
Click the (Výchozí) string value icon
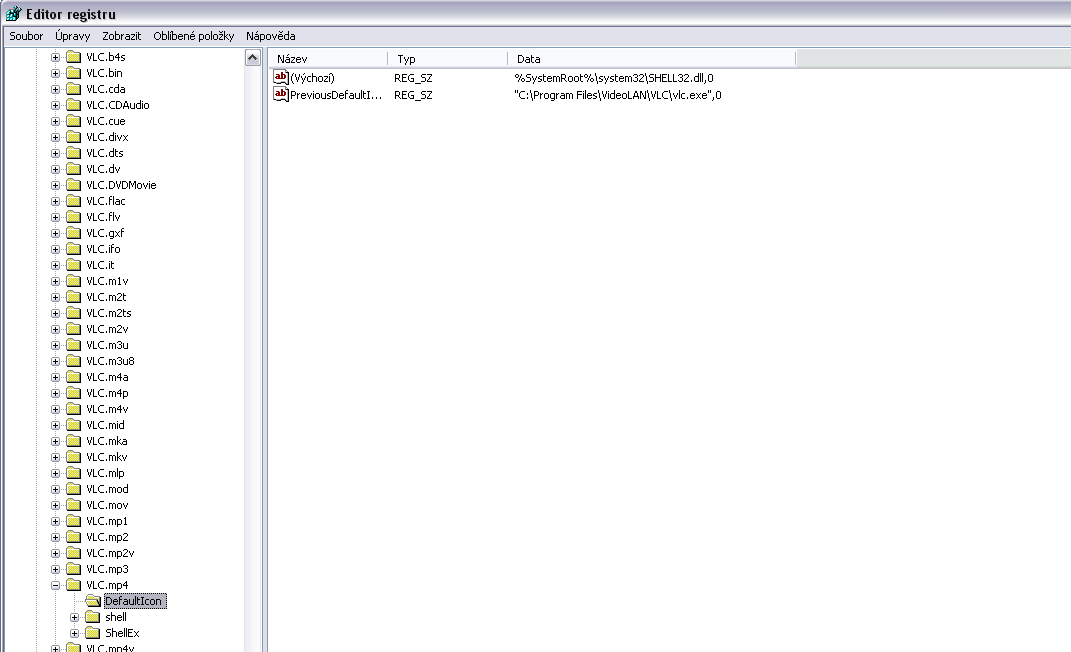[281, 77]
